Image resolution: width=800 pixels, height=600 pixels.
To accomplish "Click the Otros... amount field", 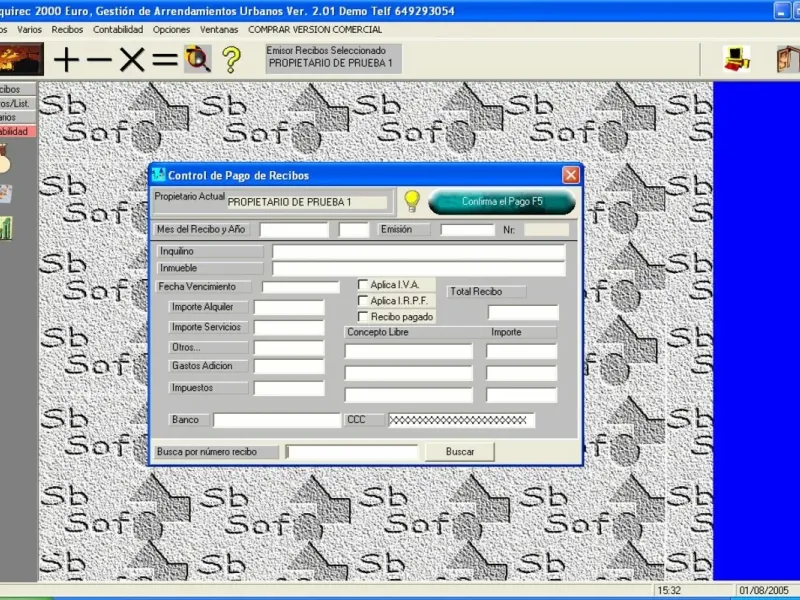I will 289,347.
